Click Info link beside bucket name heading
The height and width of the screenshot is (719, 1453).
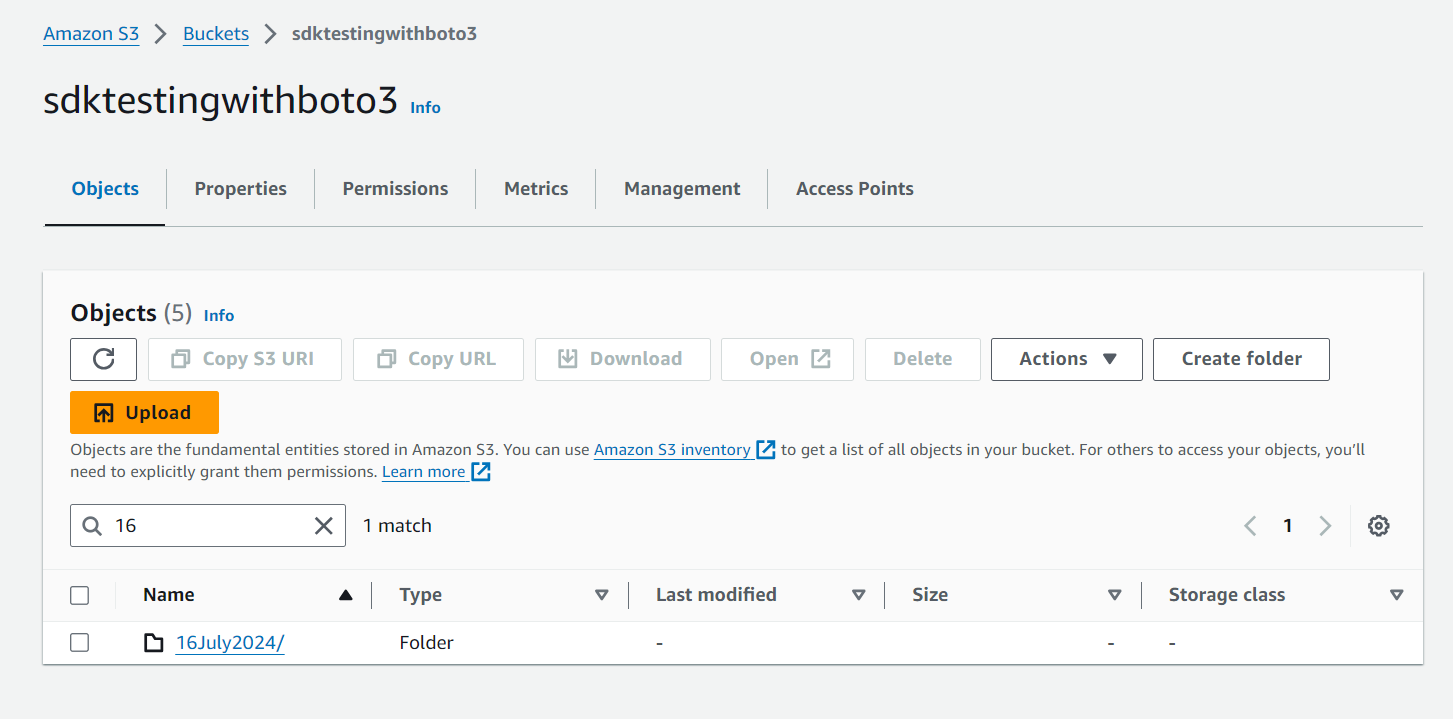pos(425,107)
